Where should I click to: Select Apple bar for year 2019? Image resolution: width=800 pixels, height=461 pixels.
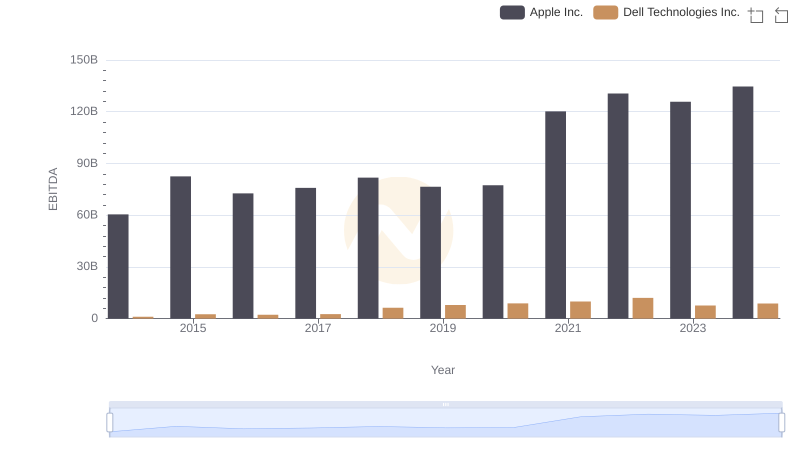[431, 252]
